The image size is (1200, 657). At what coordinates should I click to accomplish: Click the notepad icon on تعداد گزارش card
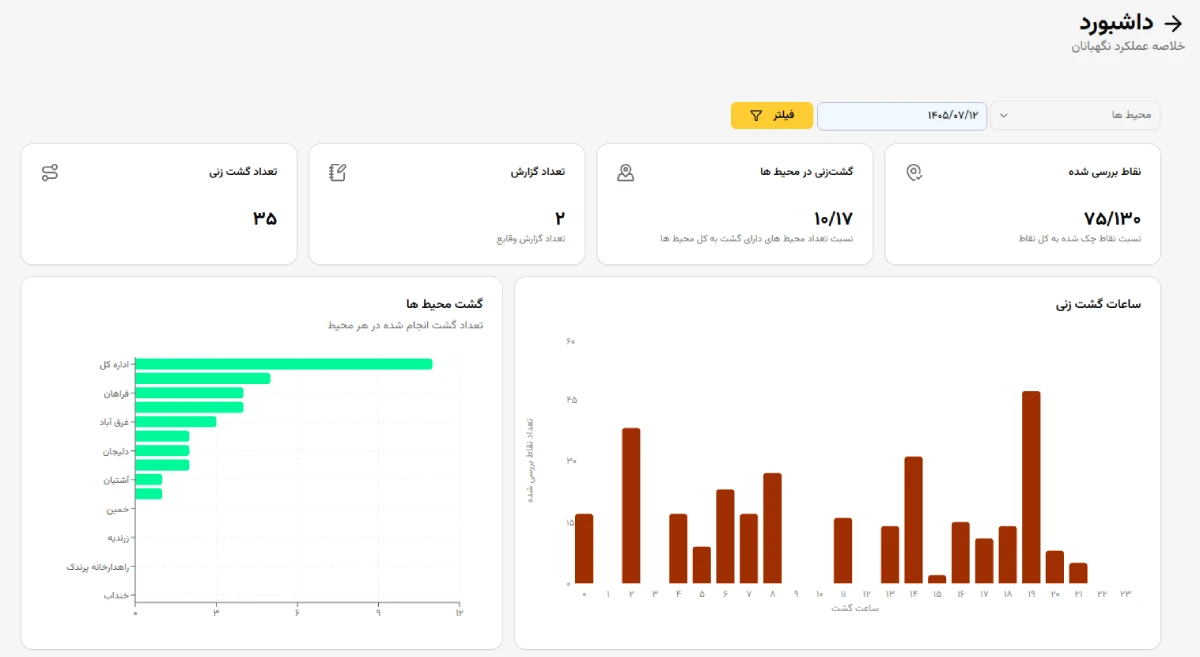pyautogui.click(x=338, y=173)
